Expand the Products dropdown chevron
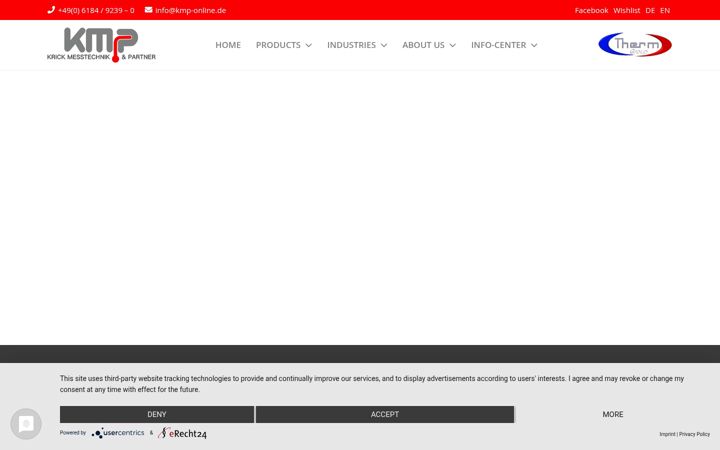The image size is (720, 450). (x=309, y=45)
